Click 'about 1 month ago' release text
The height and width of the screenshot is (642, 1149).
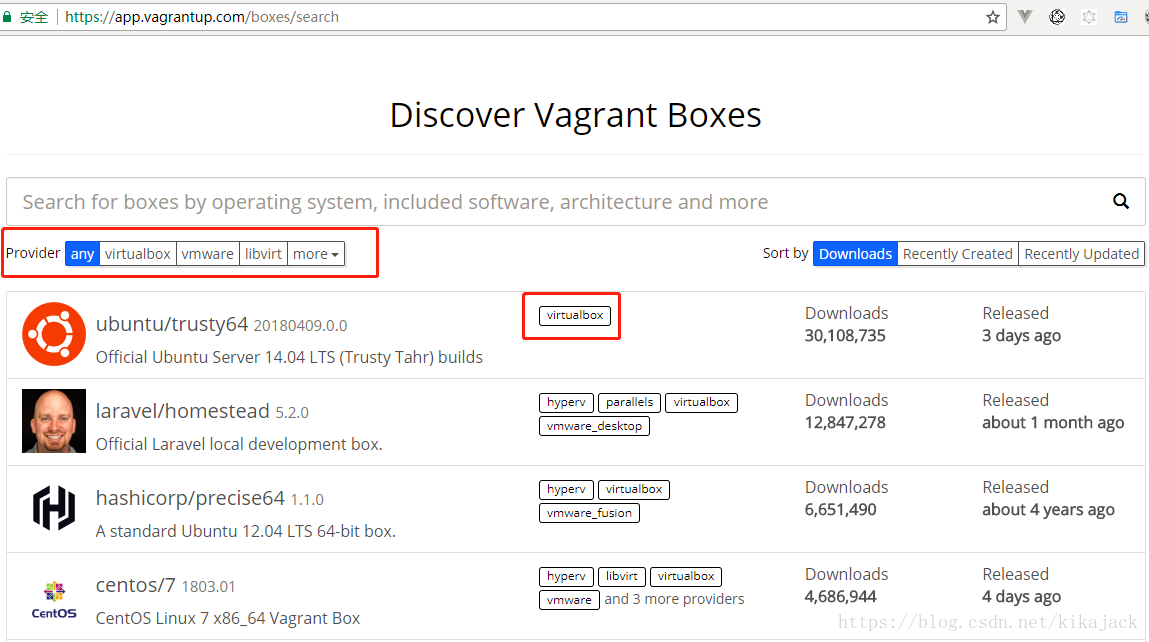click(1053, 423)
